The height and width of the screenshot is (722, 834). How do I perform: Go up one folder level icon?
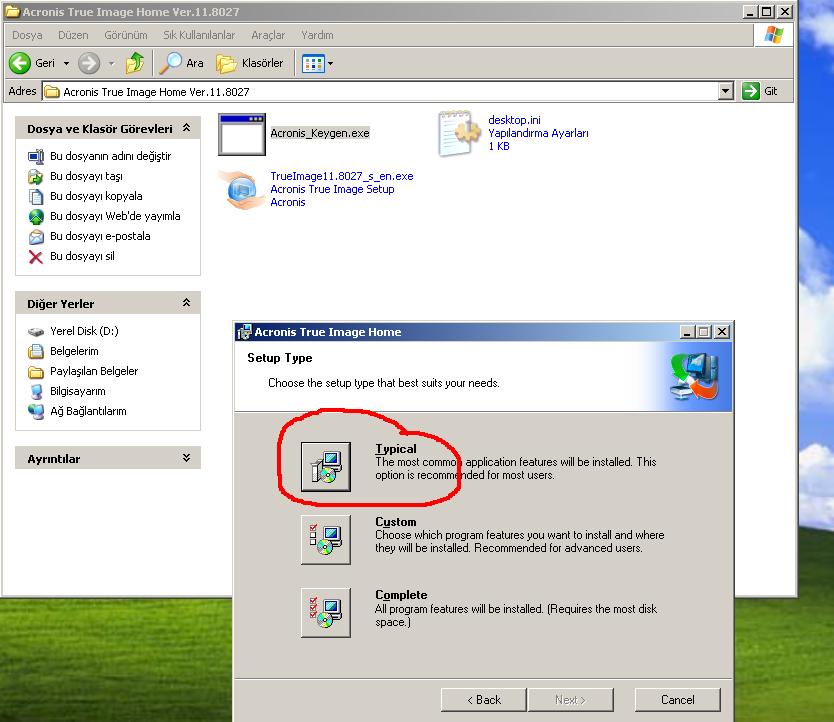click(x=135, y=63)
